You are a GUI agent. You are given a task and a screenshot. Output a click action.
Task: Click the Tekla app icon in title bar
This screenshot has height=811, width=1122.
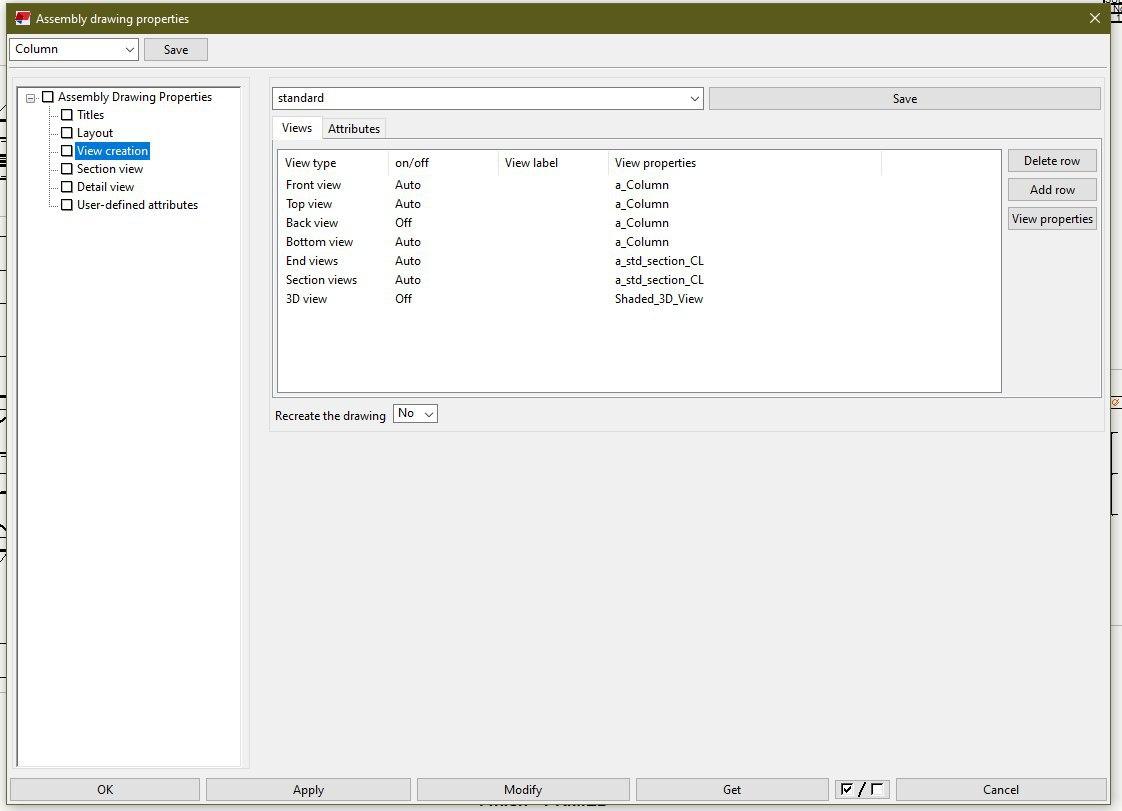(x=22, y=18)
